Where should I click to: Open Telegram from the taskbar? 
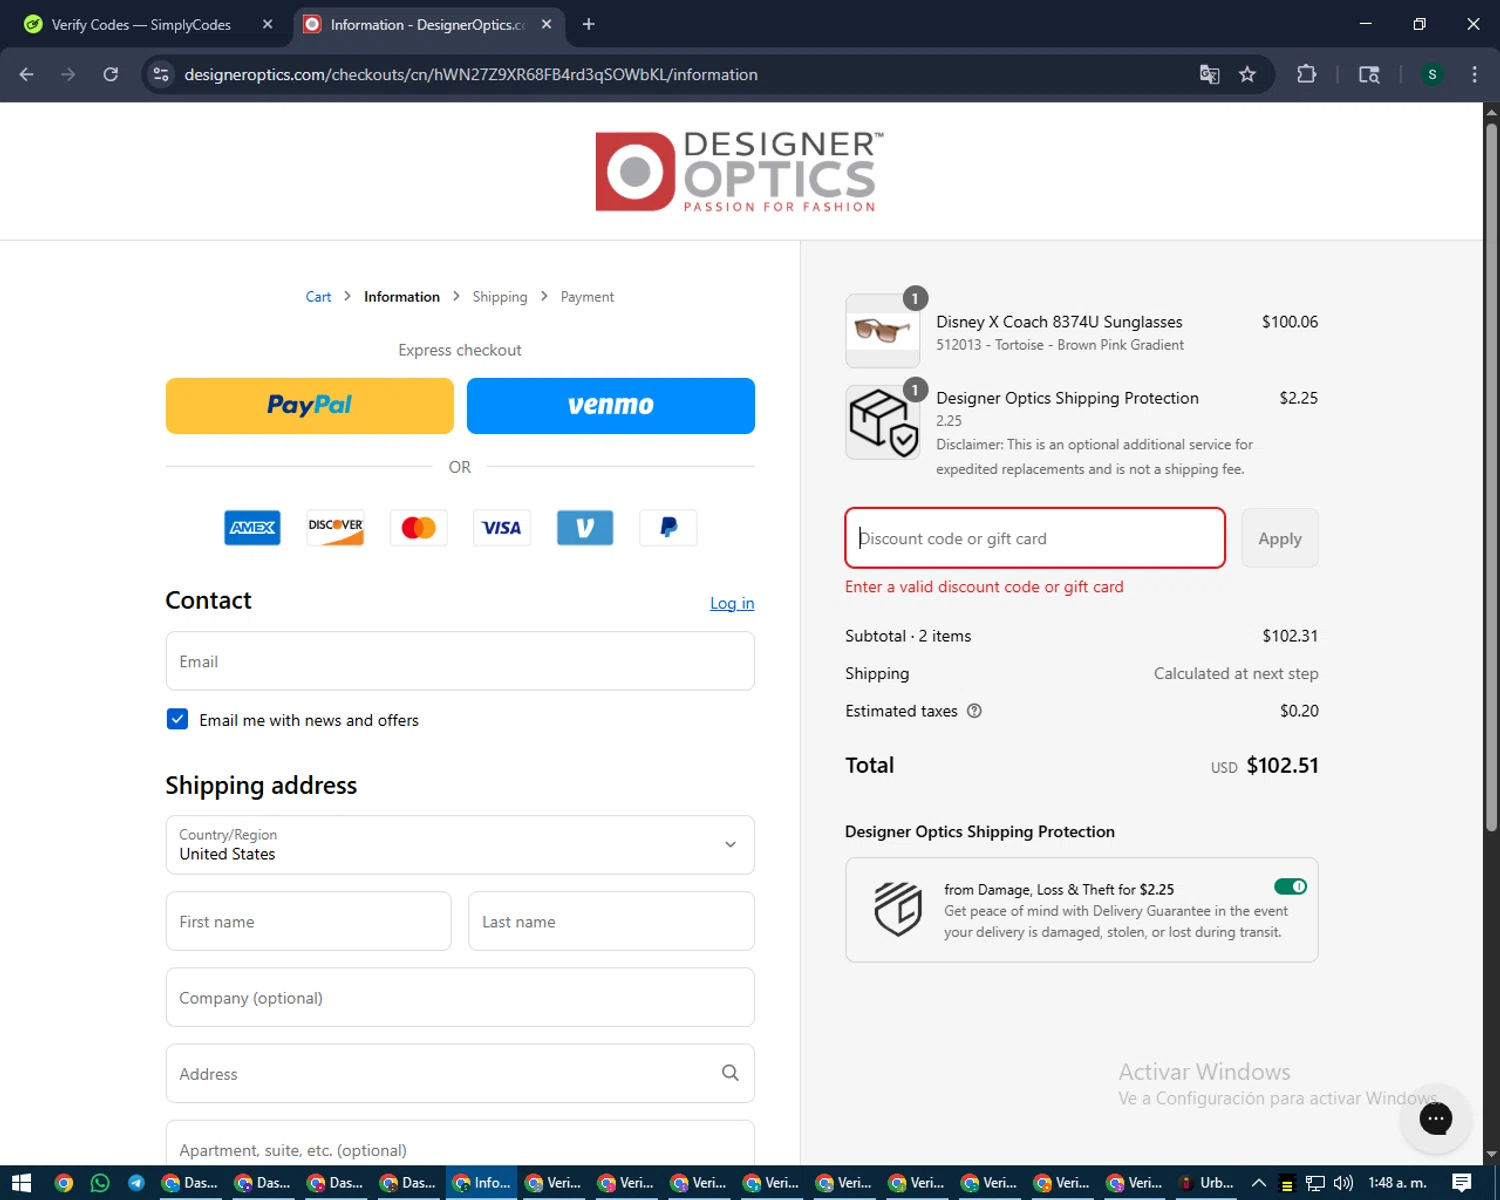click(136, 1183)
